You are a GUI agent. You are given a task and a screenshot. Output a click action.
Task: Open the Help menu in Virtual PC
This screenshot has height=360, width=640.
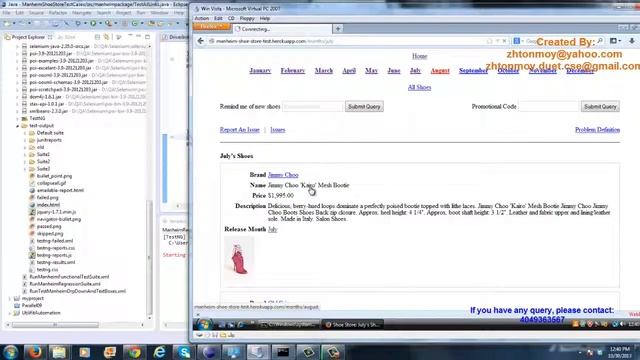click(x=265, y=18)
